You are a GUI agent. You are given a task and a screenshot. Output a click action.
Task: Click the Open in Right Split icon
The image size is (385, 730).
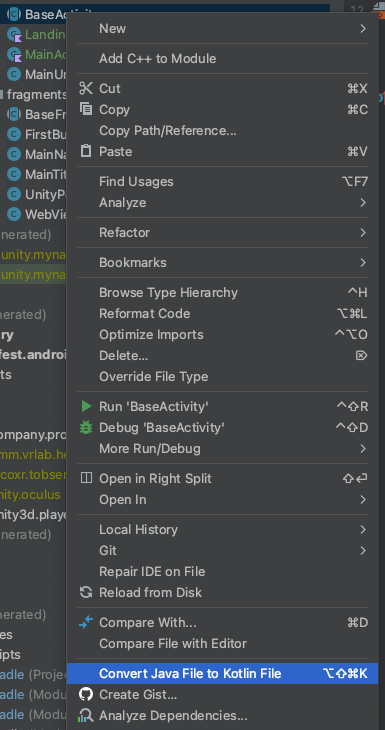click(x=86, y=478)
